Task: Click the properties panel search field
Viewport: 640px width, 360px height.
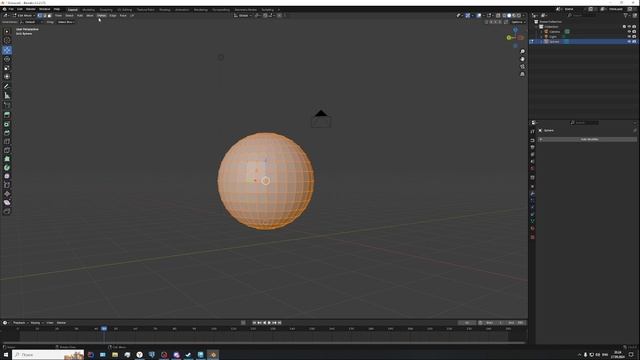Action: (584, 122)
